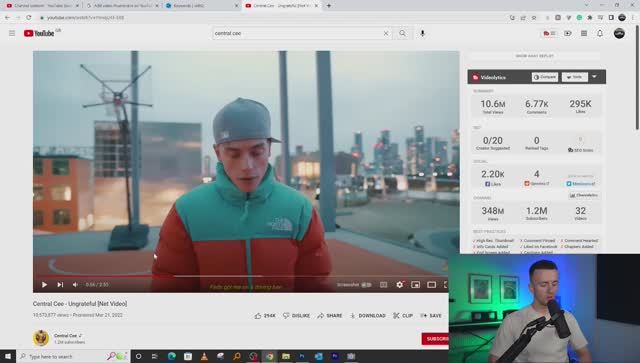Image resolution: width=640 pixels, height=363 pixels.
Task: Search with voice microphone
Action: (x=422, y=33)
